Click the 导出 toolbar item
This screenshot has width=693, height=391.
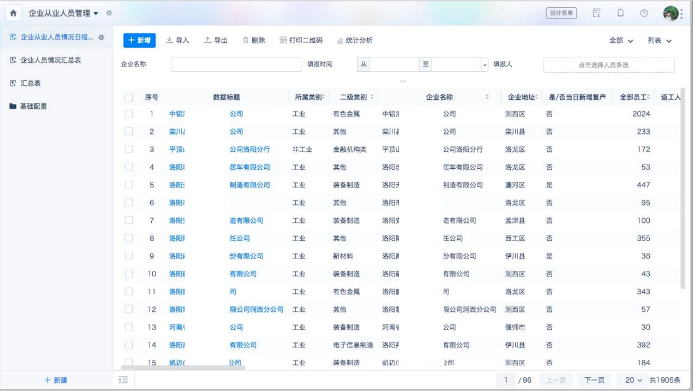pyautogui.click(x=216, y=40)
